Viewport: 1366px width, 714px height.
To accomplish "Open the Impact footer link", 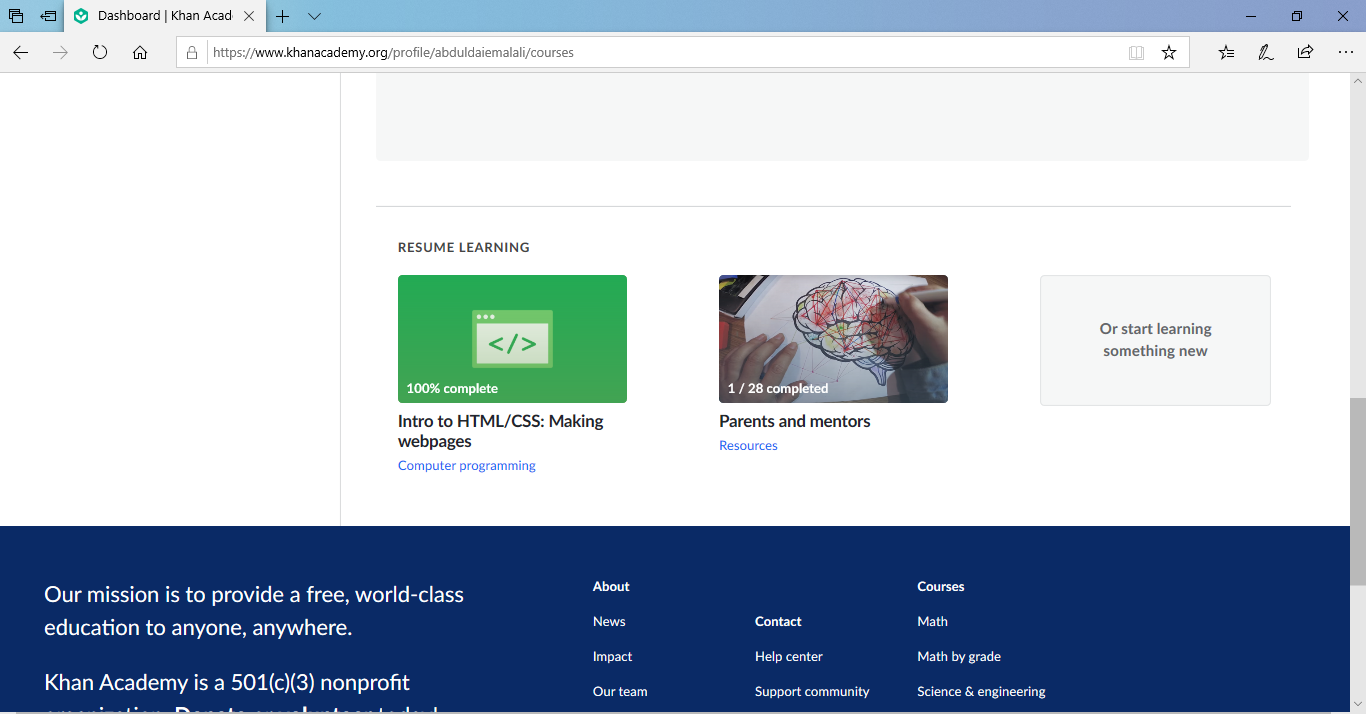I will [x=612, y=656].
